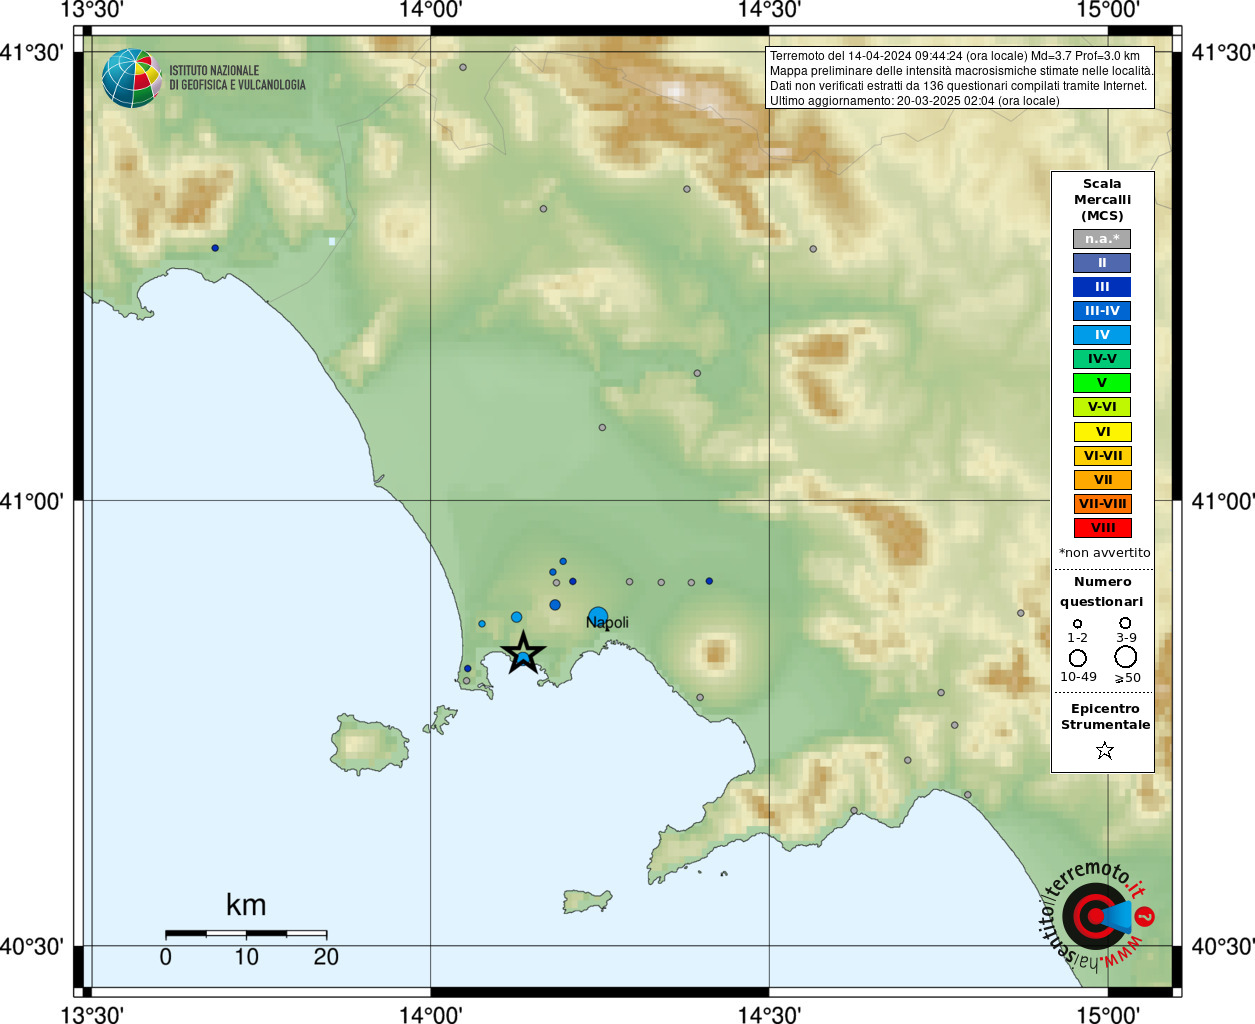
Task: Click the 'Epicentro Strumentale' legend heading
Action: (1105, 717)
